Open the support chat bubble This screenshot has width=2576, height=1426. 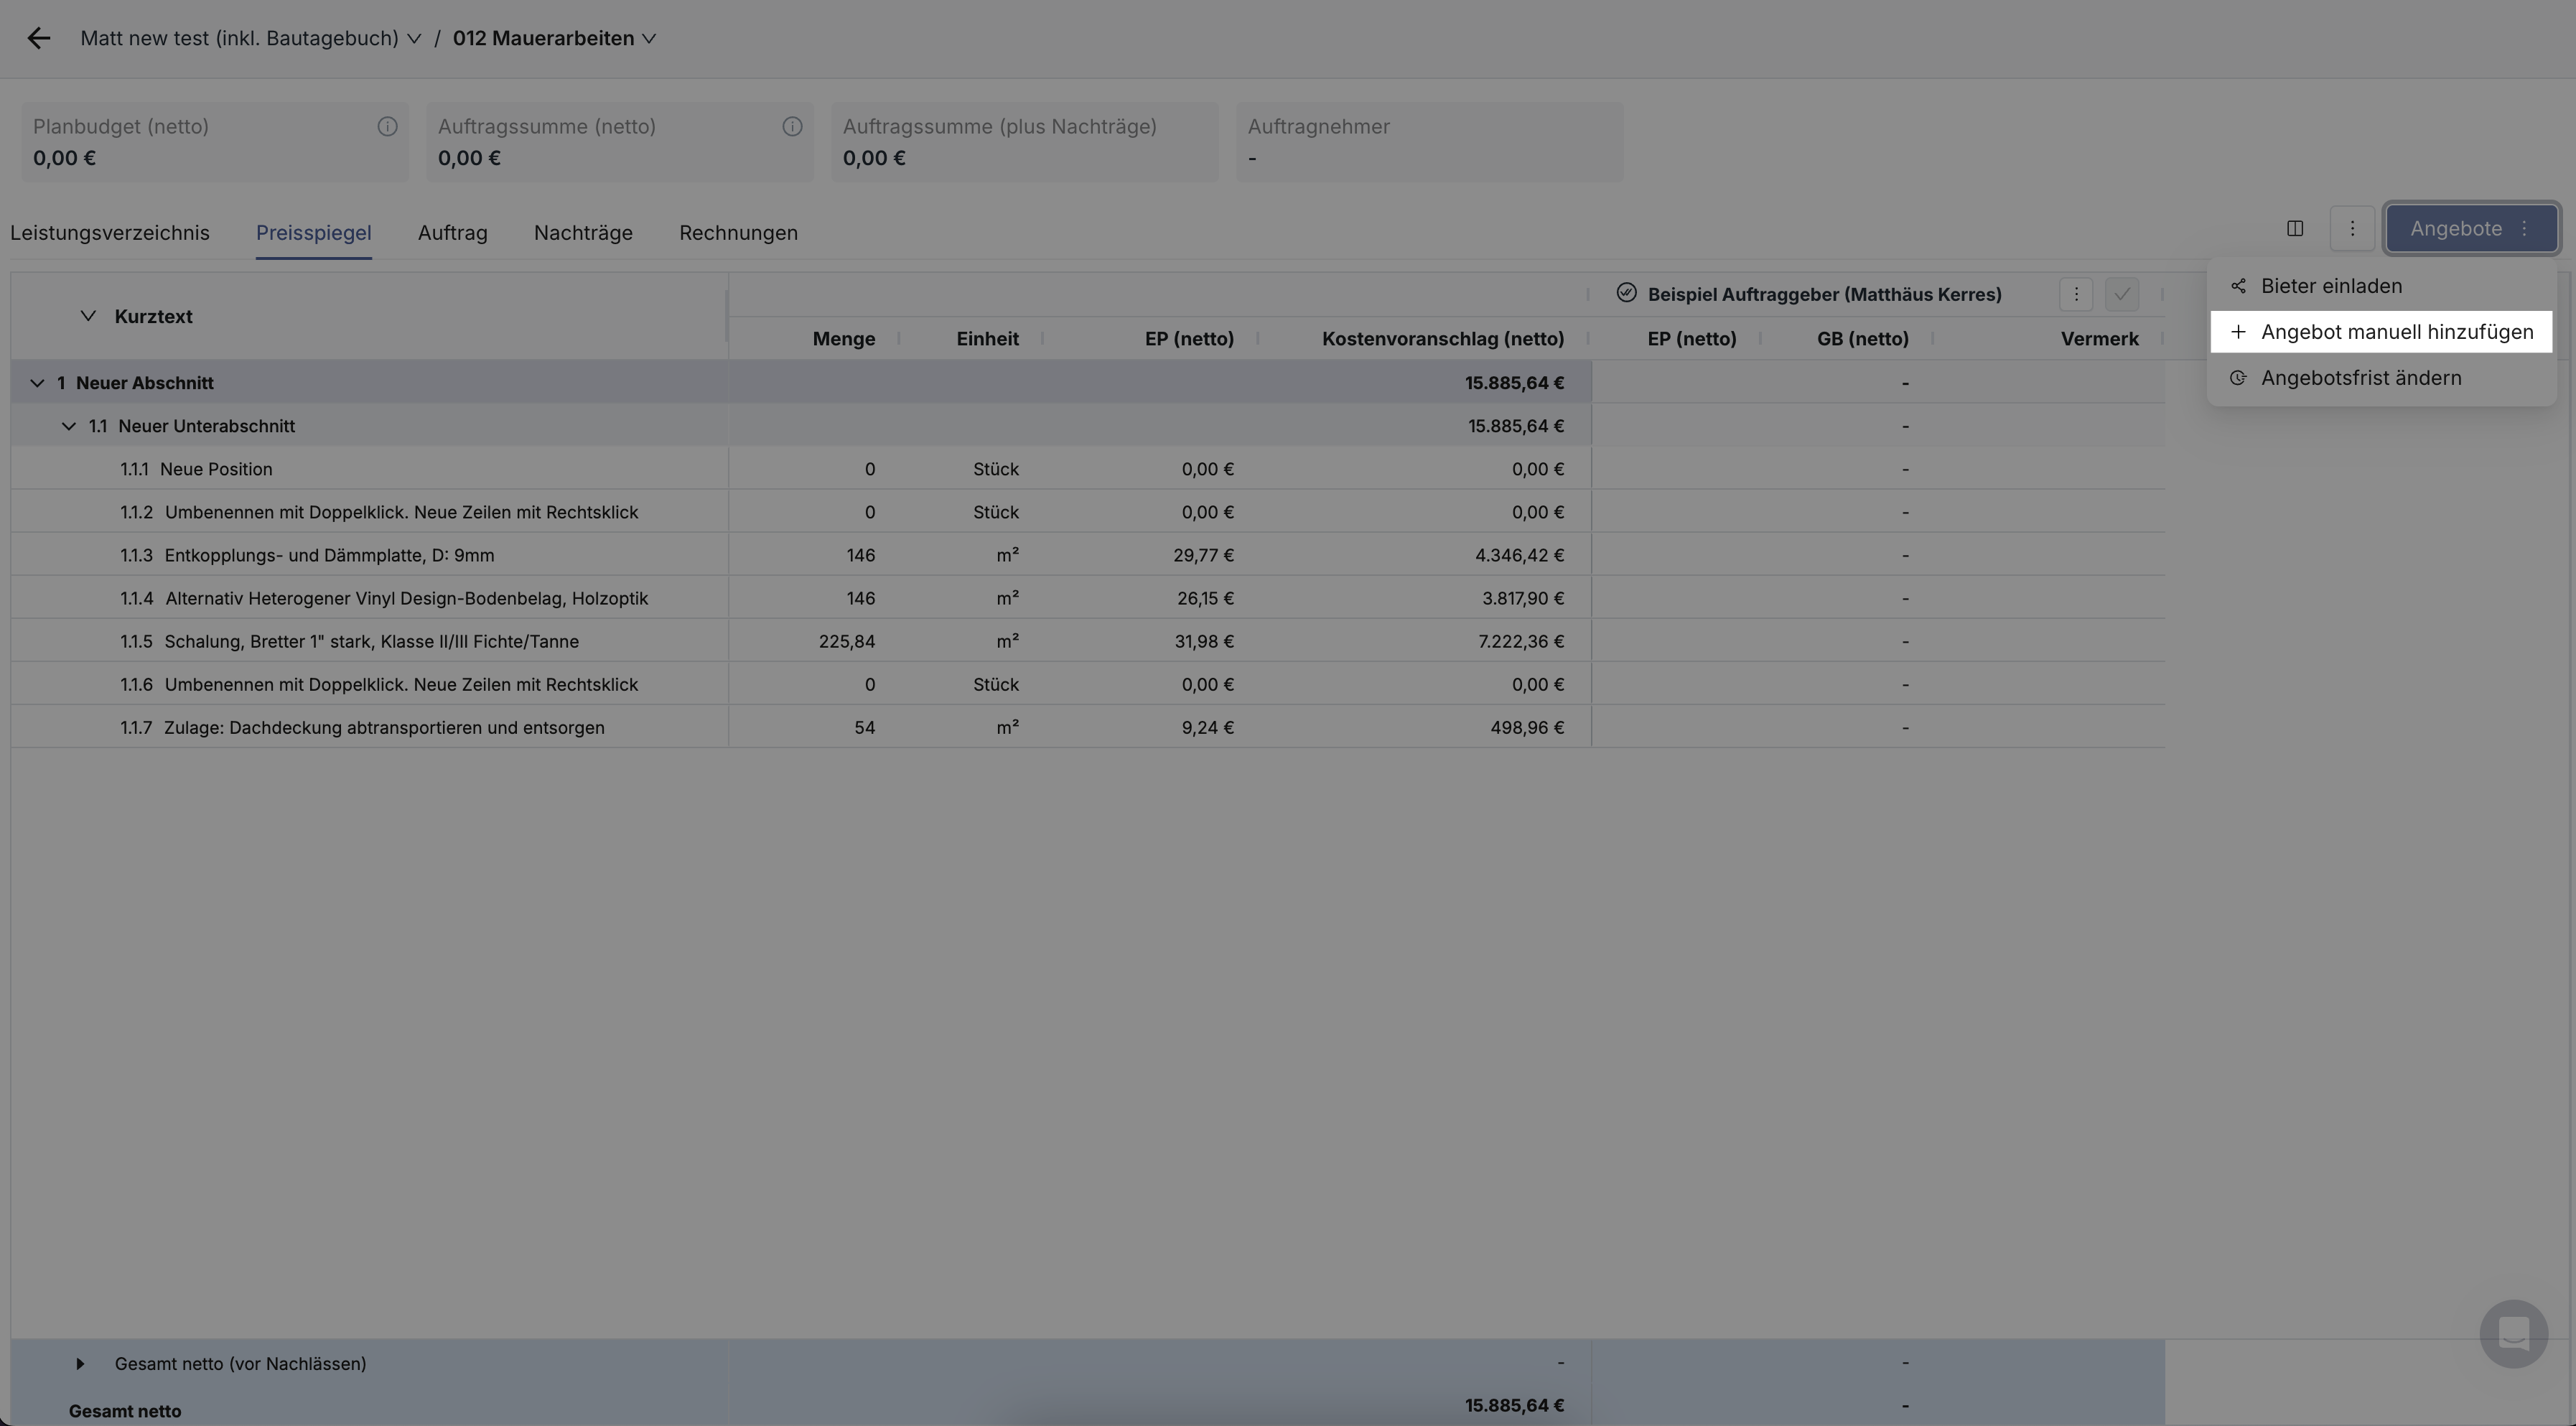pyautogui.click(x=2513, y=1334)
